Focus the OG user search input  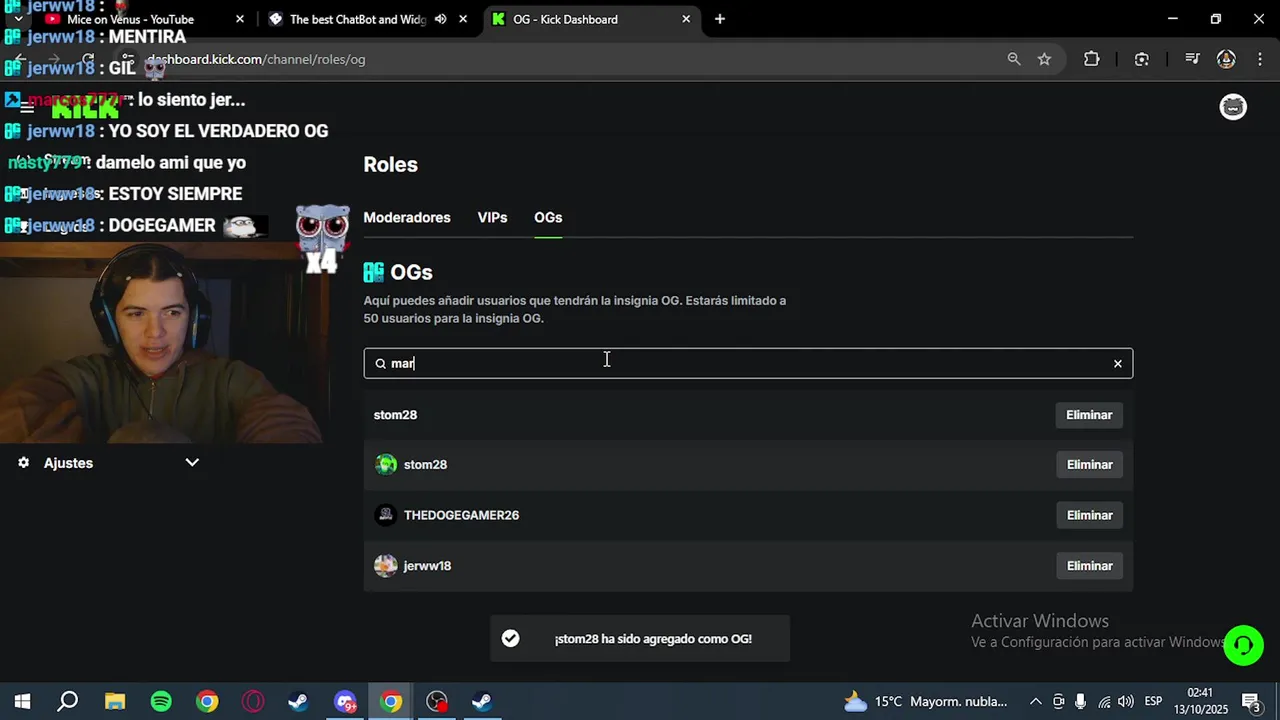click(x=748, y=363)
